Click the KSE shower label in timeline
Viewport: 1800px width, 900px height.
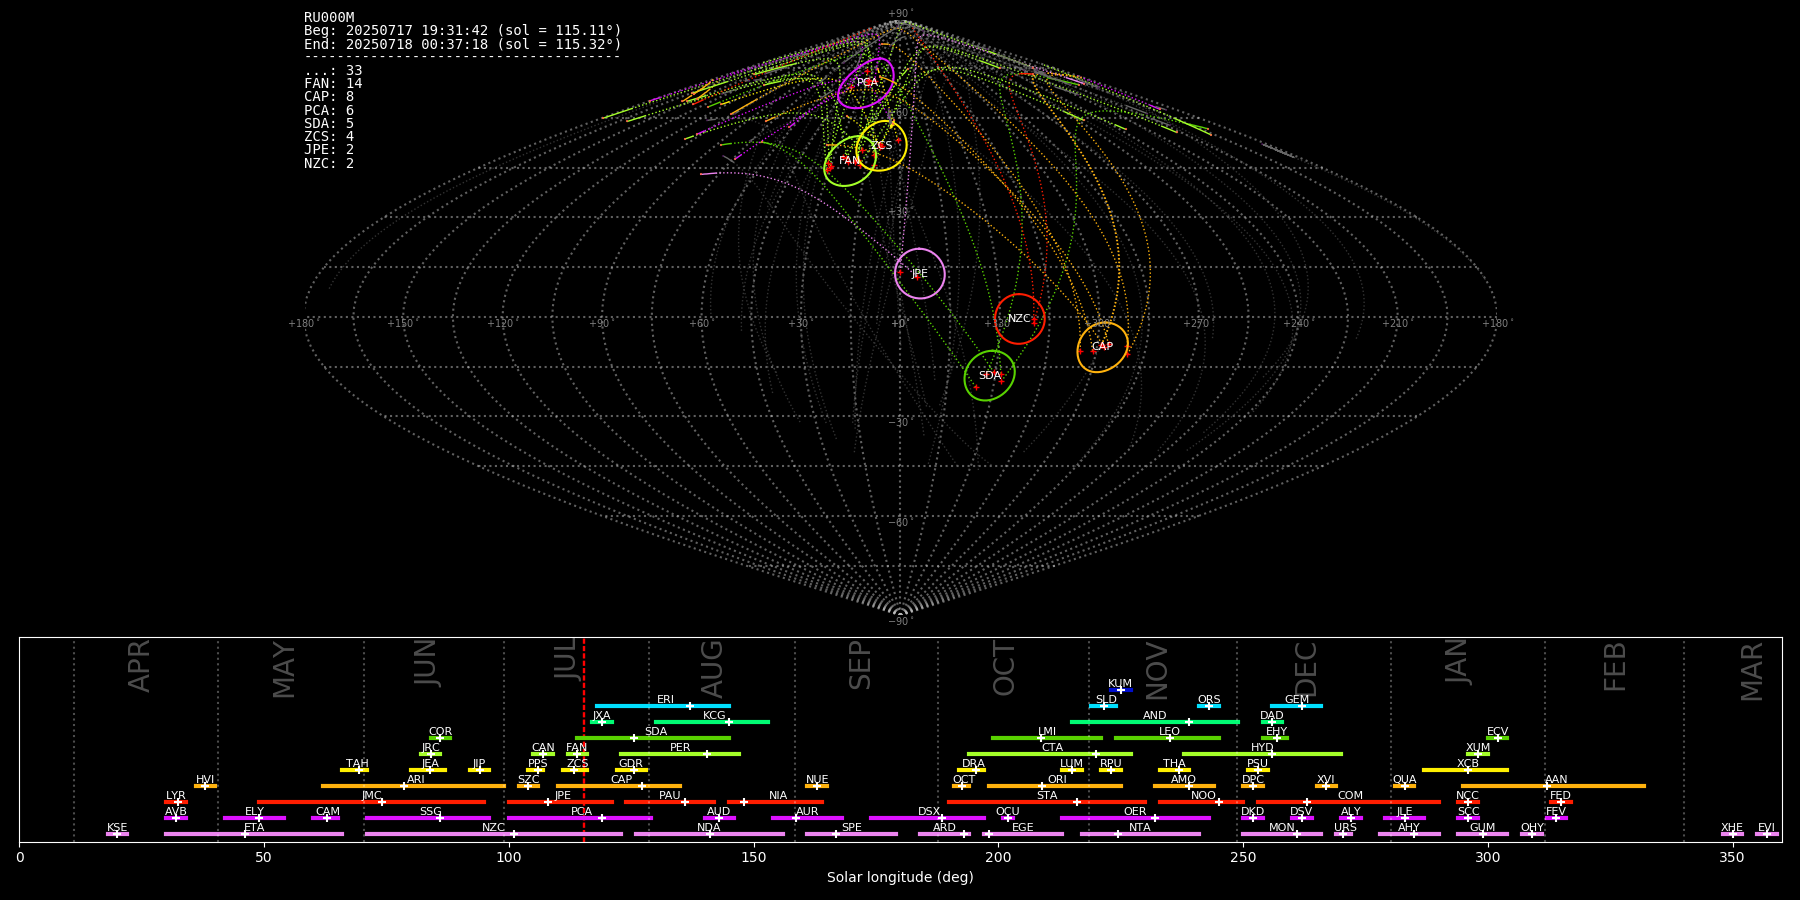(x=117, y=828)
